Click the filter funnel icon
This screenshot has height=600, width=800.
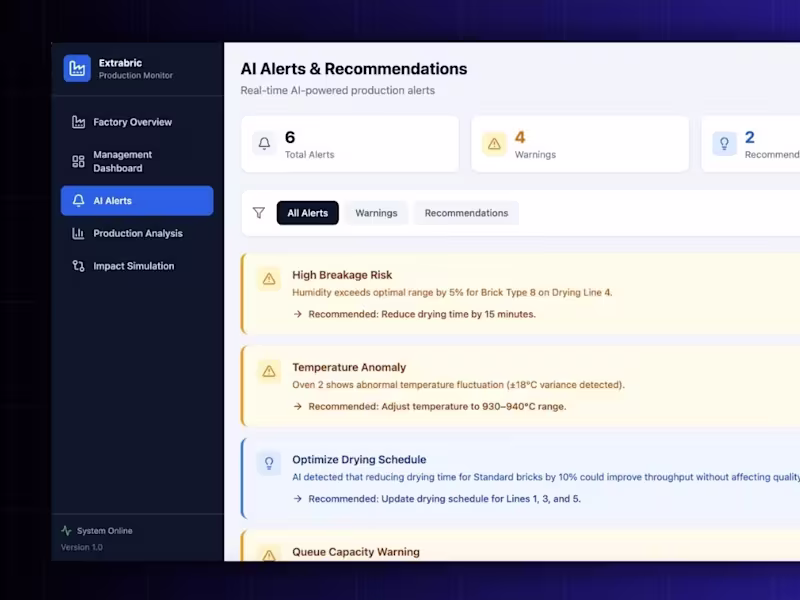click(259, 212)
